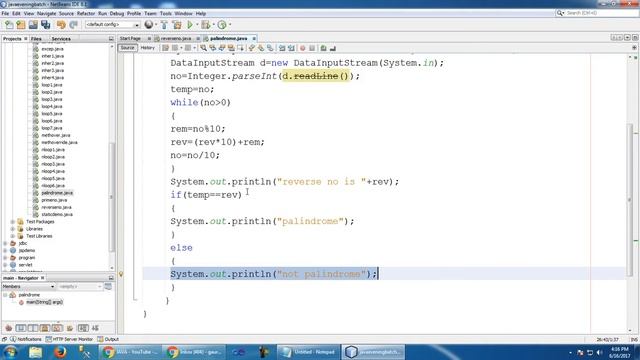Click the Last Edit icon in editor toolbar
Image resolution: width=640 pixels, height=360 pixels.
[165, 48]
